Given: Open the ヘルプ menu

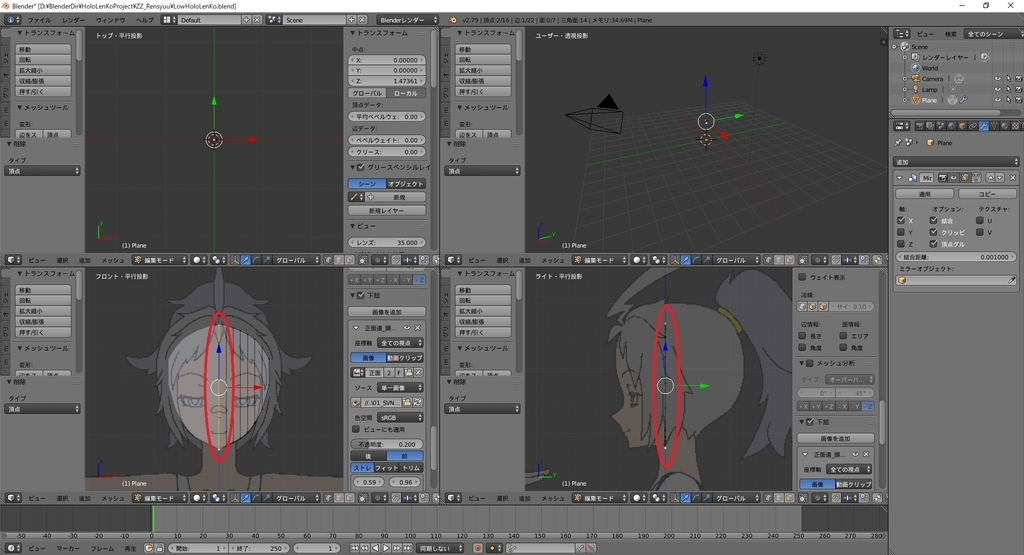Looking at the screenshot, I should tap(144, 20).
